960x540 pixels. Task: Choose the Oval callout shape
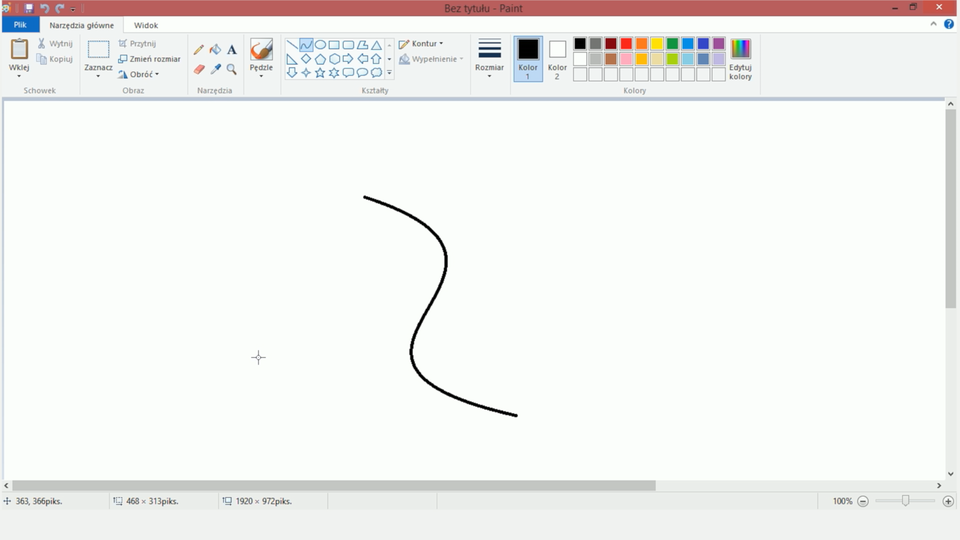tap(362, 72)
